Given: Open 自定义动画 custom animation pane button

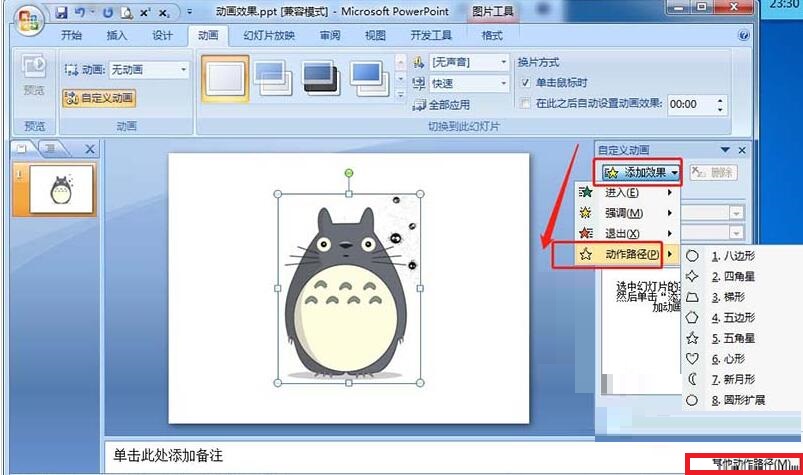Looking at the screenshot, I should (99, 98).
